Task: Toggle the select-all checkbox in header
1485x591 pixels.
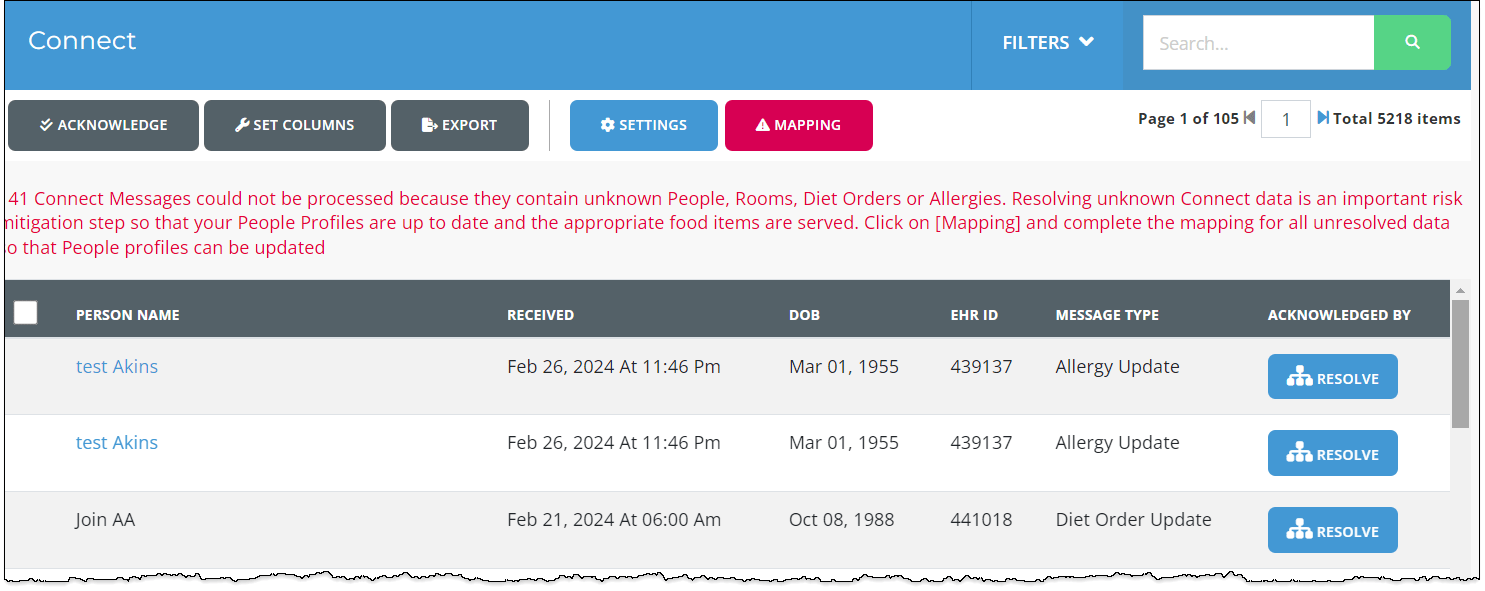Action: coord(26,313)
